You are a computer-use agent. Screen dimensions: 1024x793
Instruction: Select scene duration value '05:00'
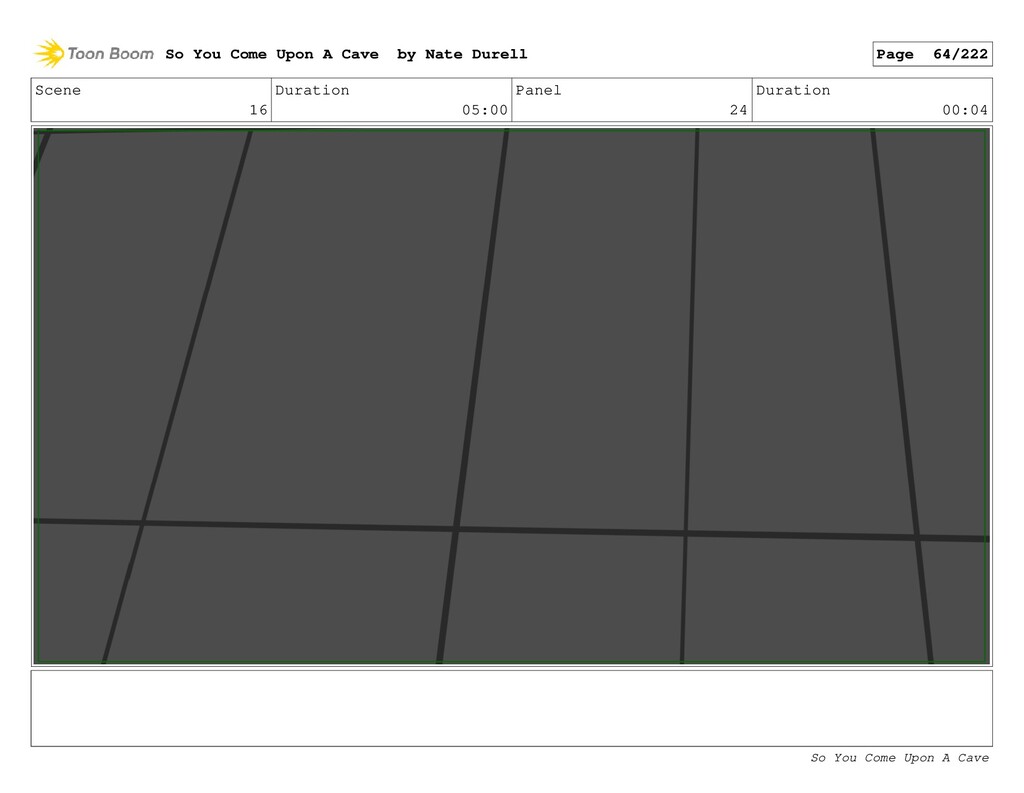click(485, 110)
